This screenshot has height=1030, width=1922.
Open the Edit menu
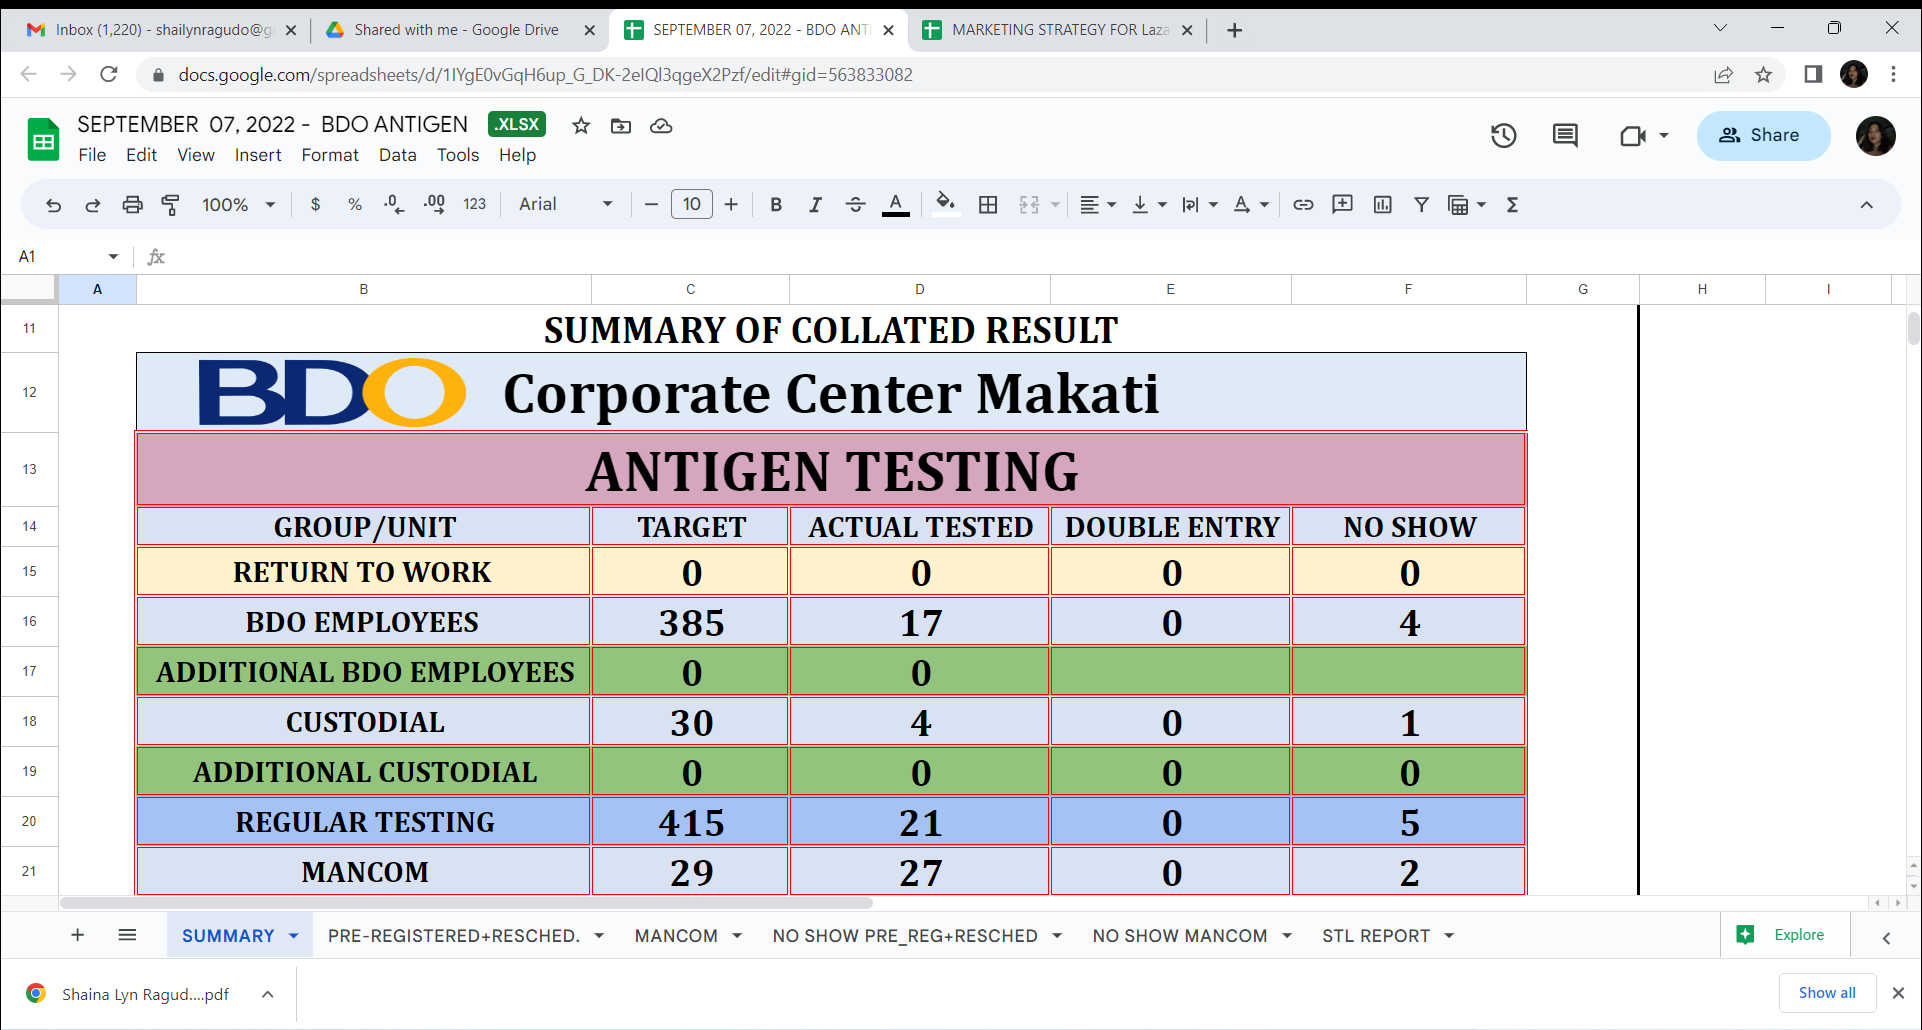point(141,155)
